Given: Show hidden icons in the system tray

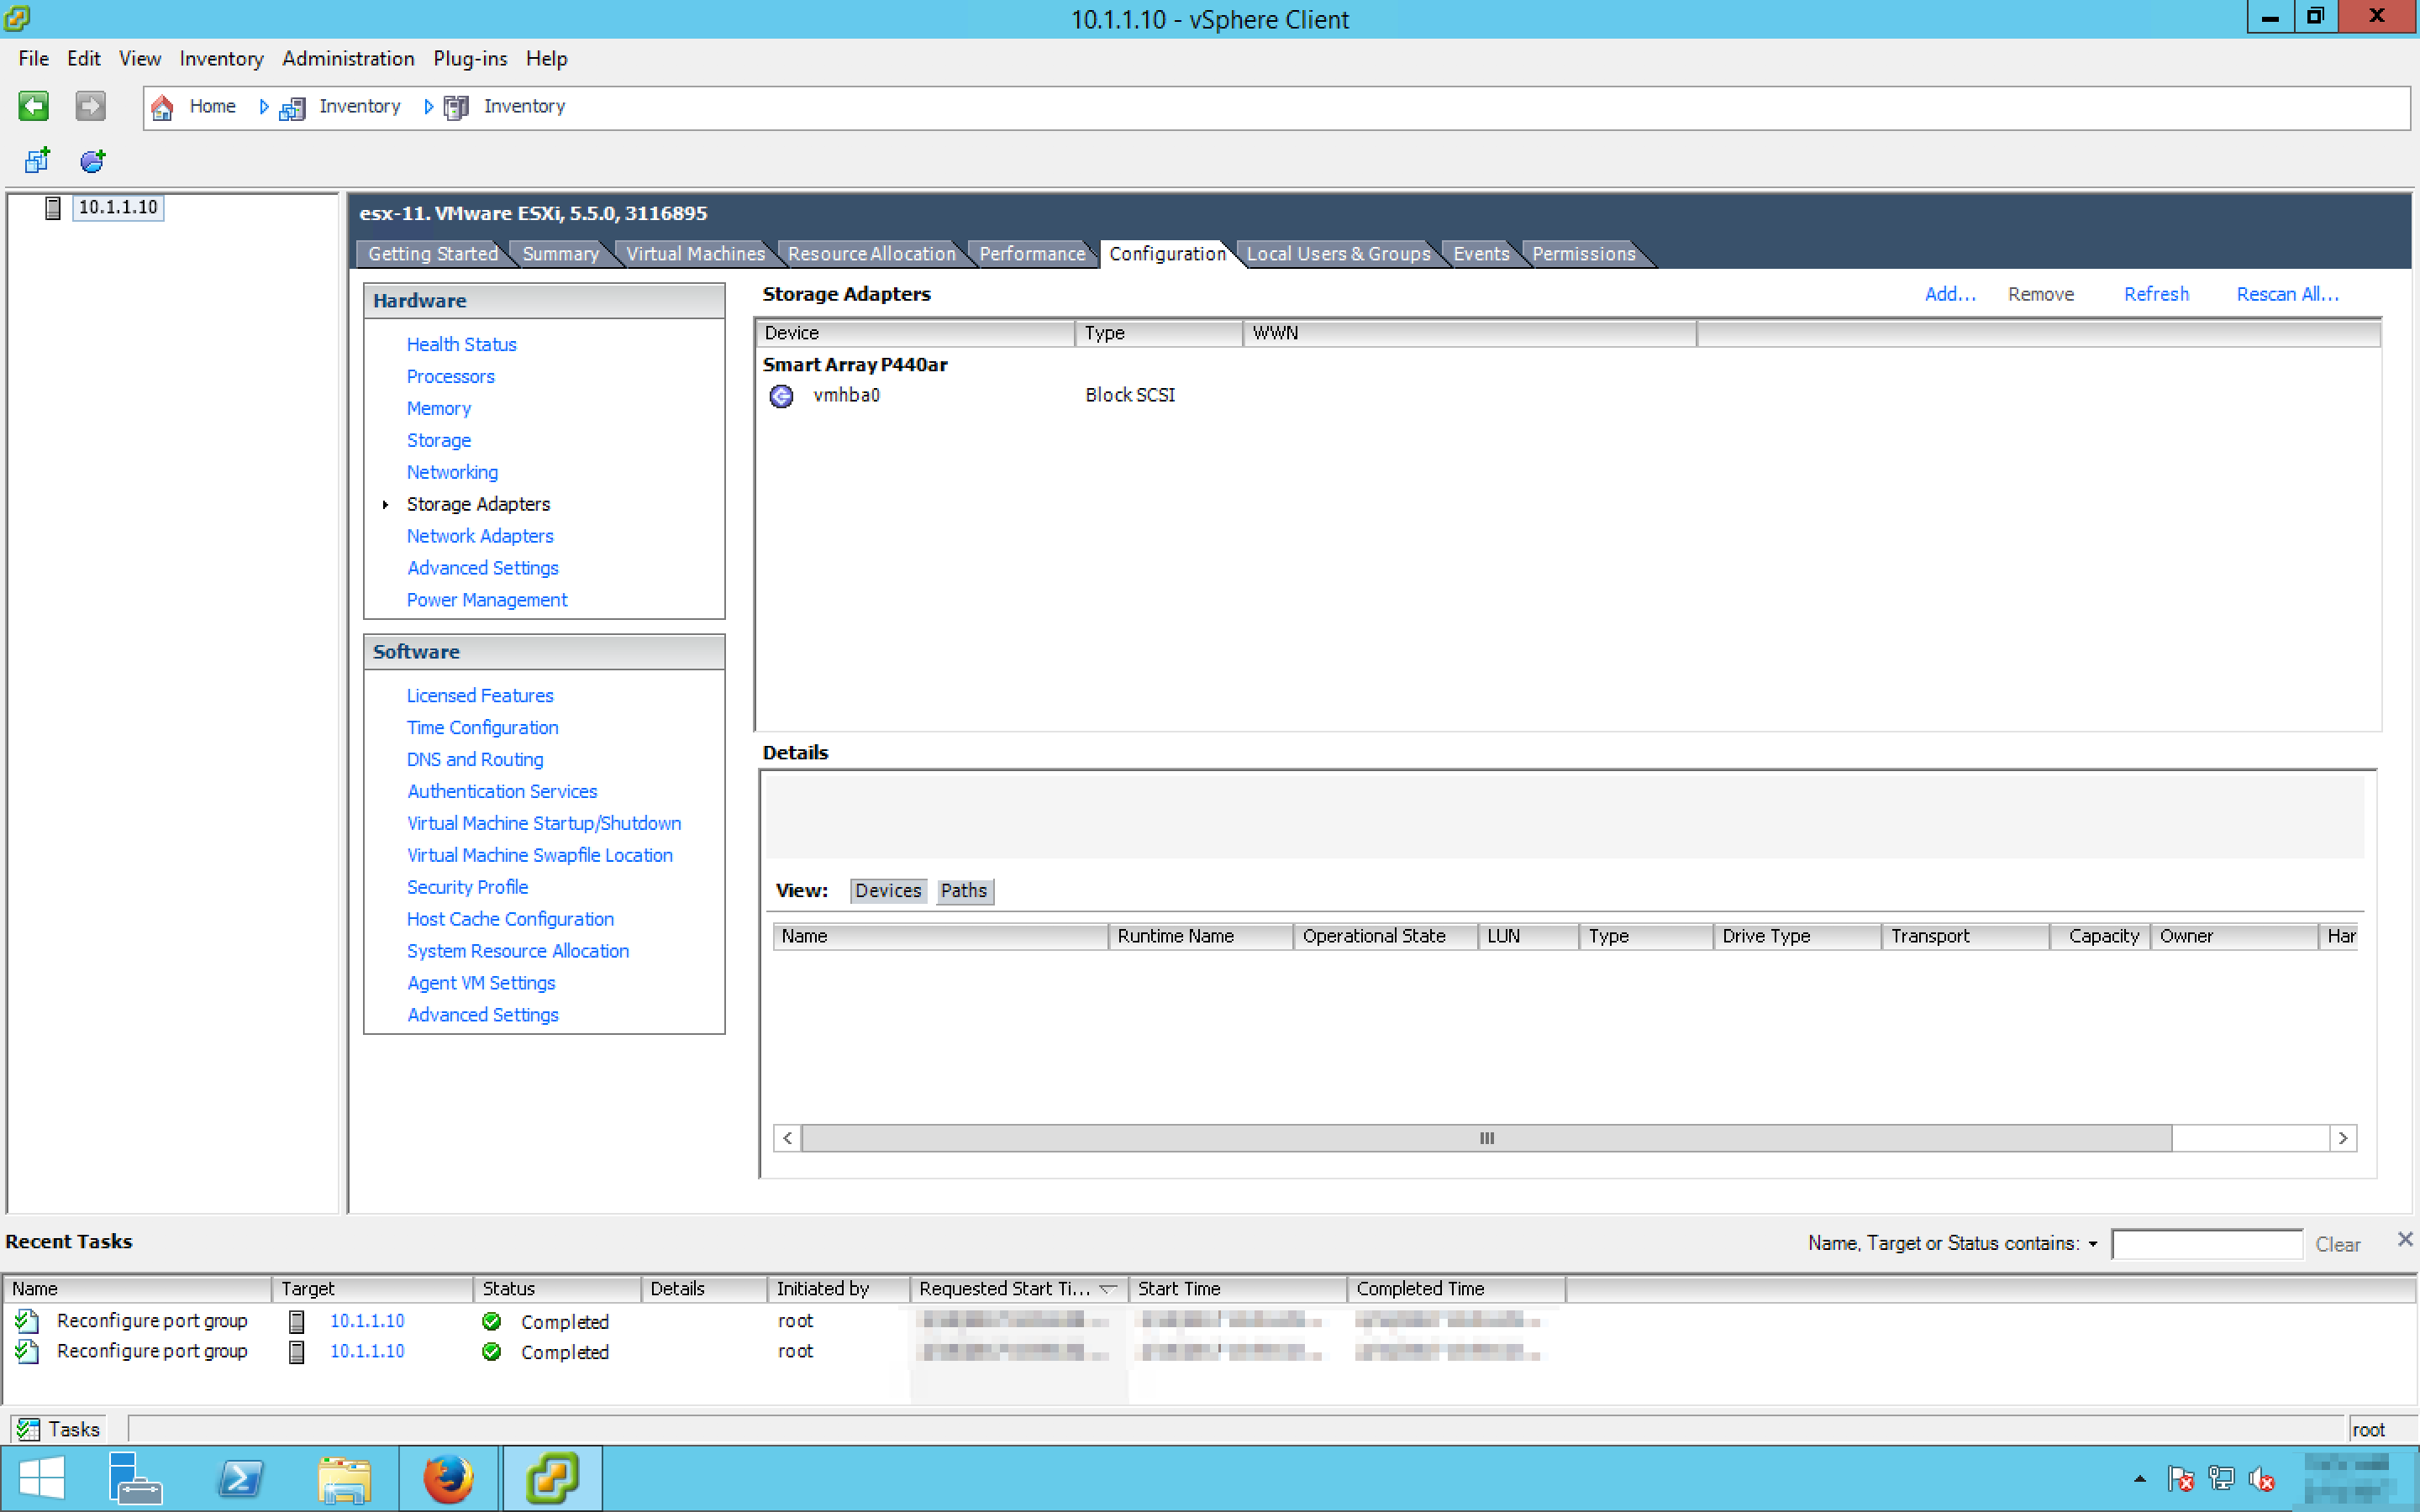Looking at the screenshot, I should (x=2139, y=1479).
